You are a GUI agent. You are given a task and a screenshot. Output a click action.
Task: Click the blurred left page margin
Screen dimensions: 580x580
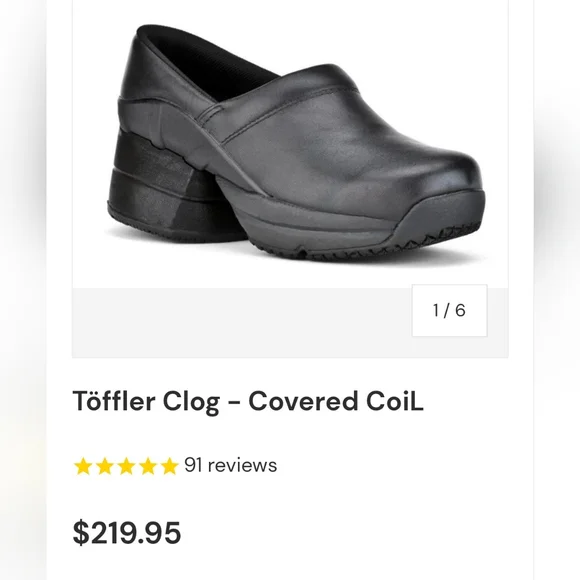(x=23, y=290)
